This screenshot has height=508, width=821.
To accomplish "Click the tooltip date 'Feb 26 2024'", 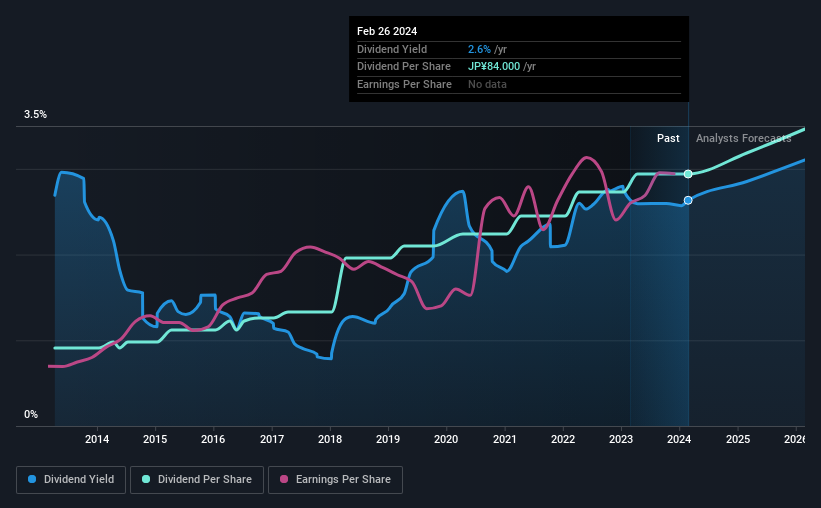I will (387, 31).
